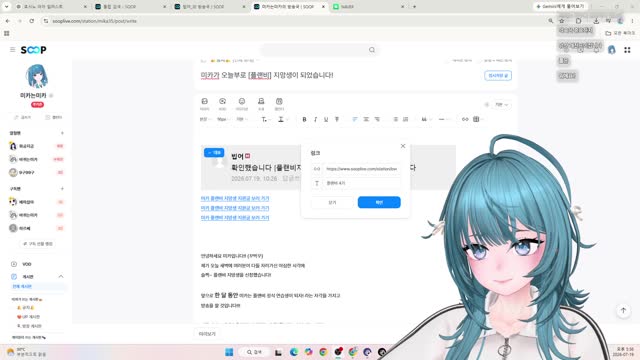Viewport: 640px width, 360px height.
Task: Open the paragraph style dropdown
Action: click(x=205, y=119)
